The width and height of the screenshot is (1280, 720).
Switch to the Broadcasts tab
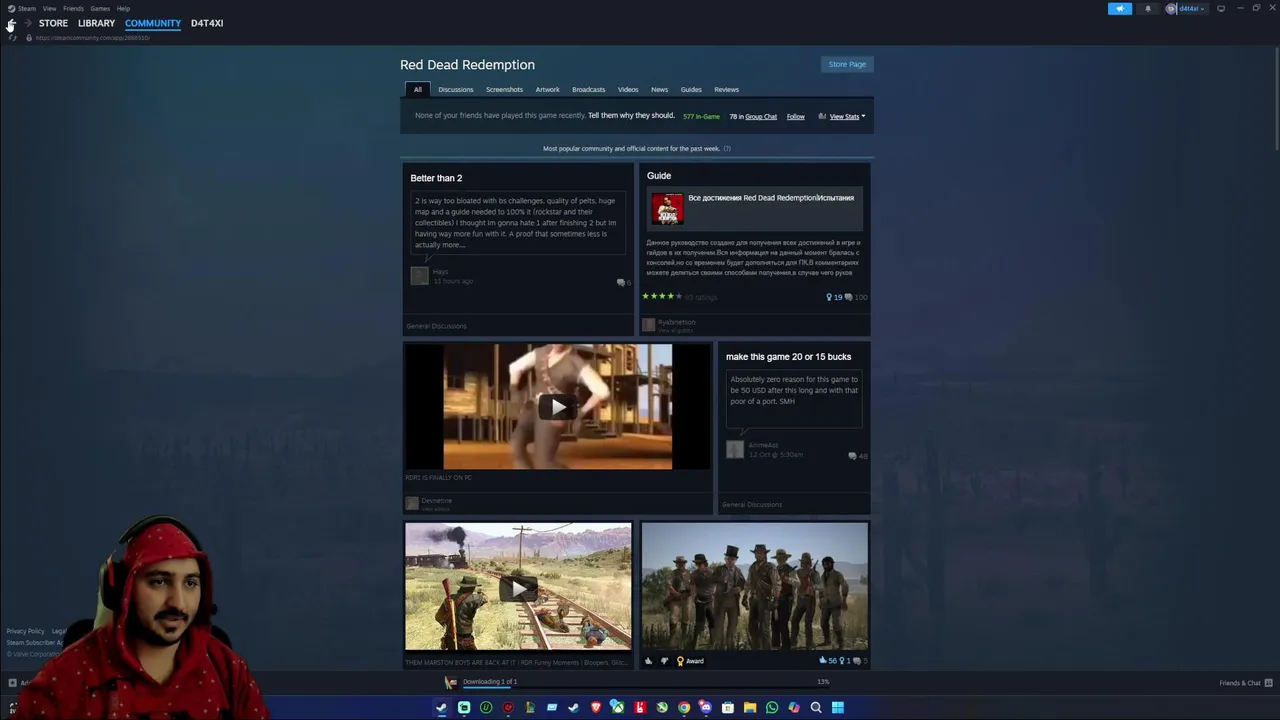(x=588, y=90)
